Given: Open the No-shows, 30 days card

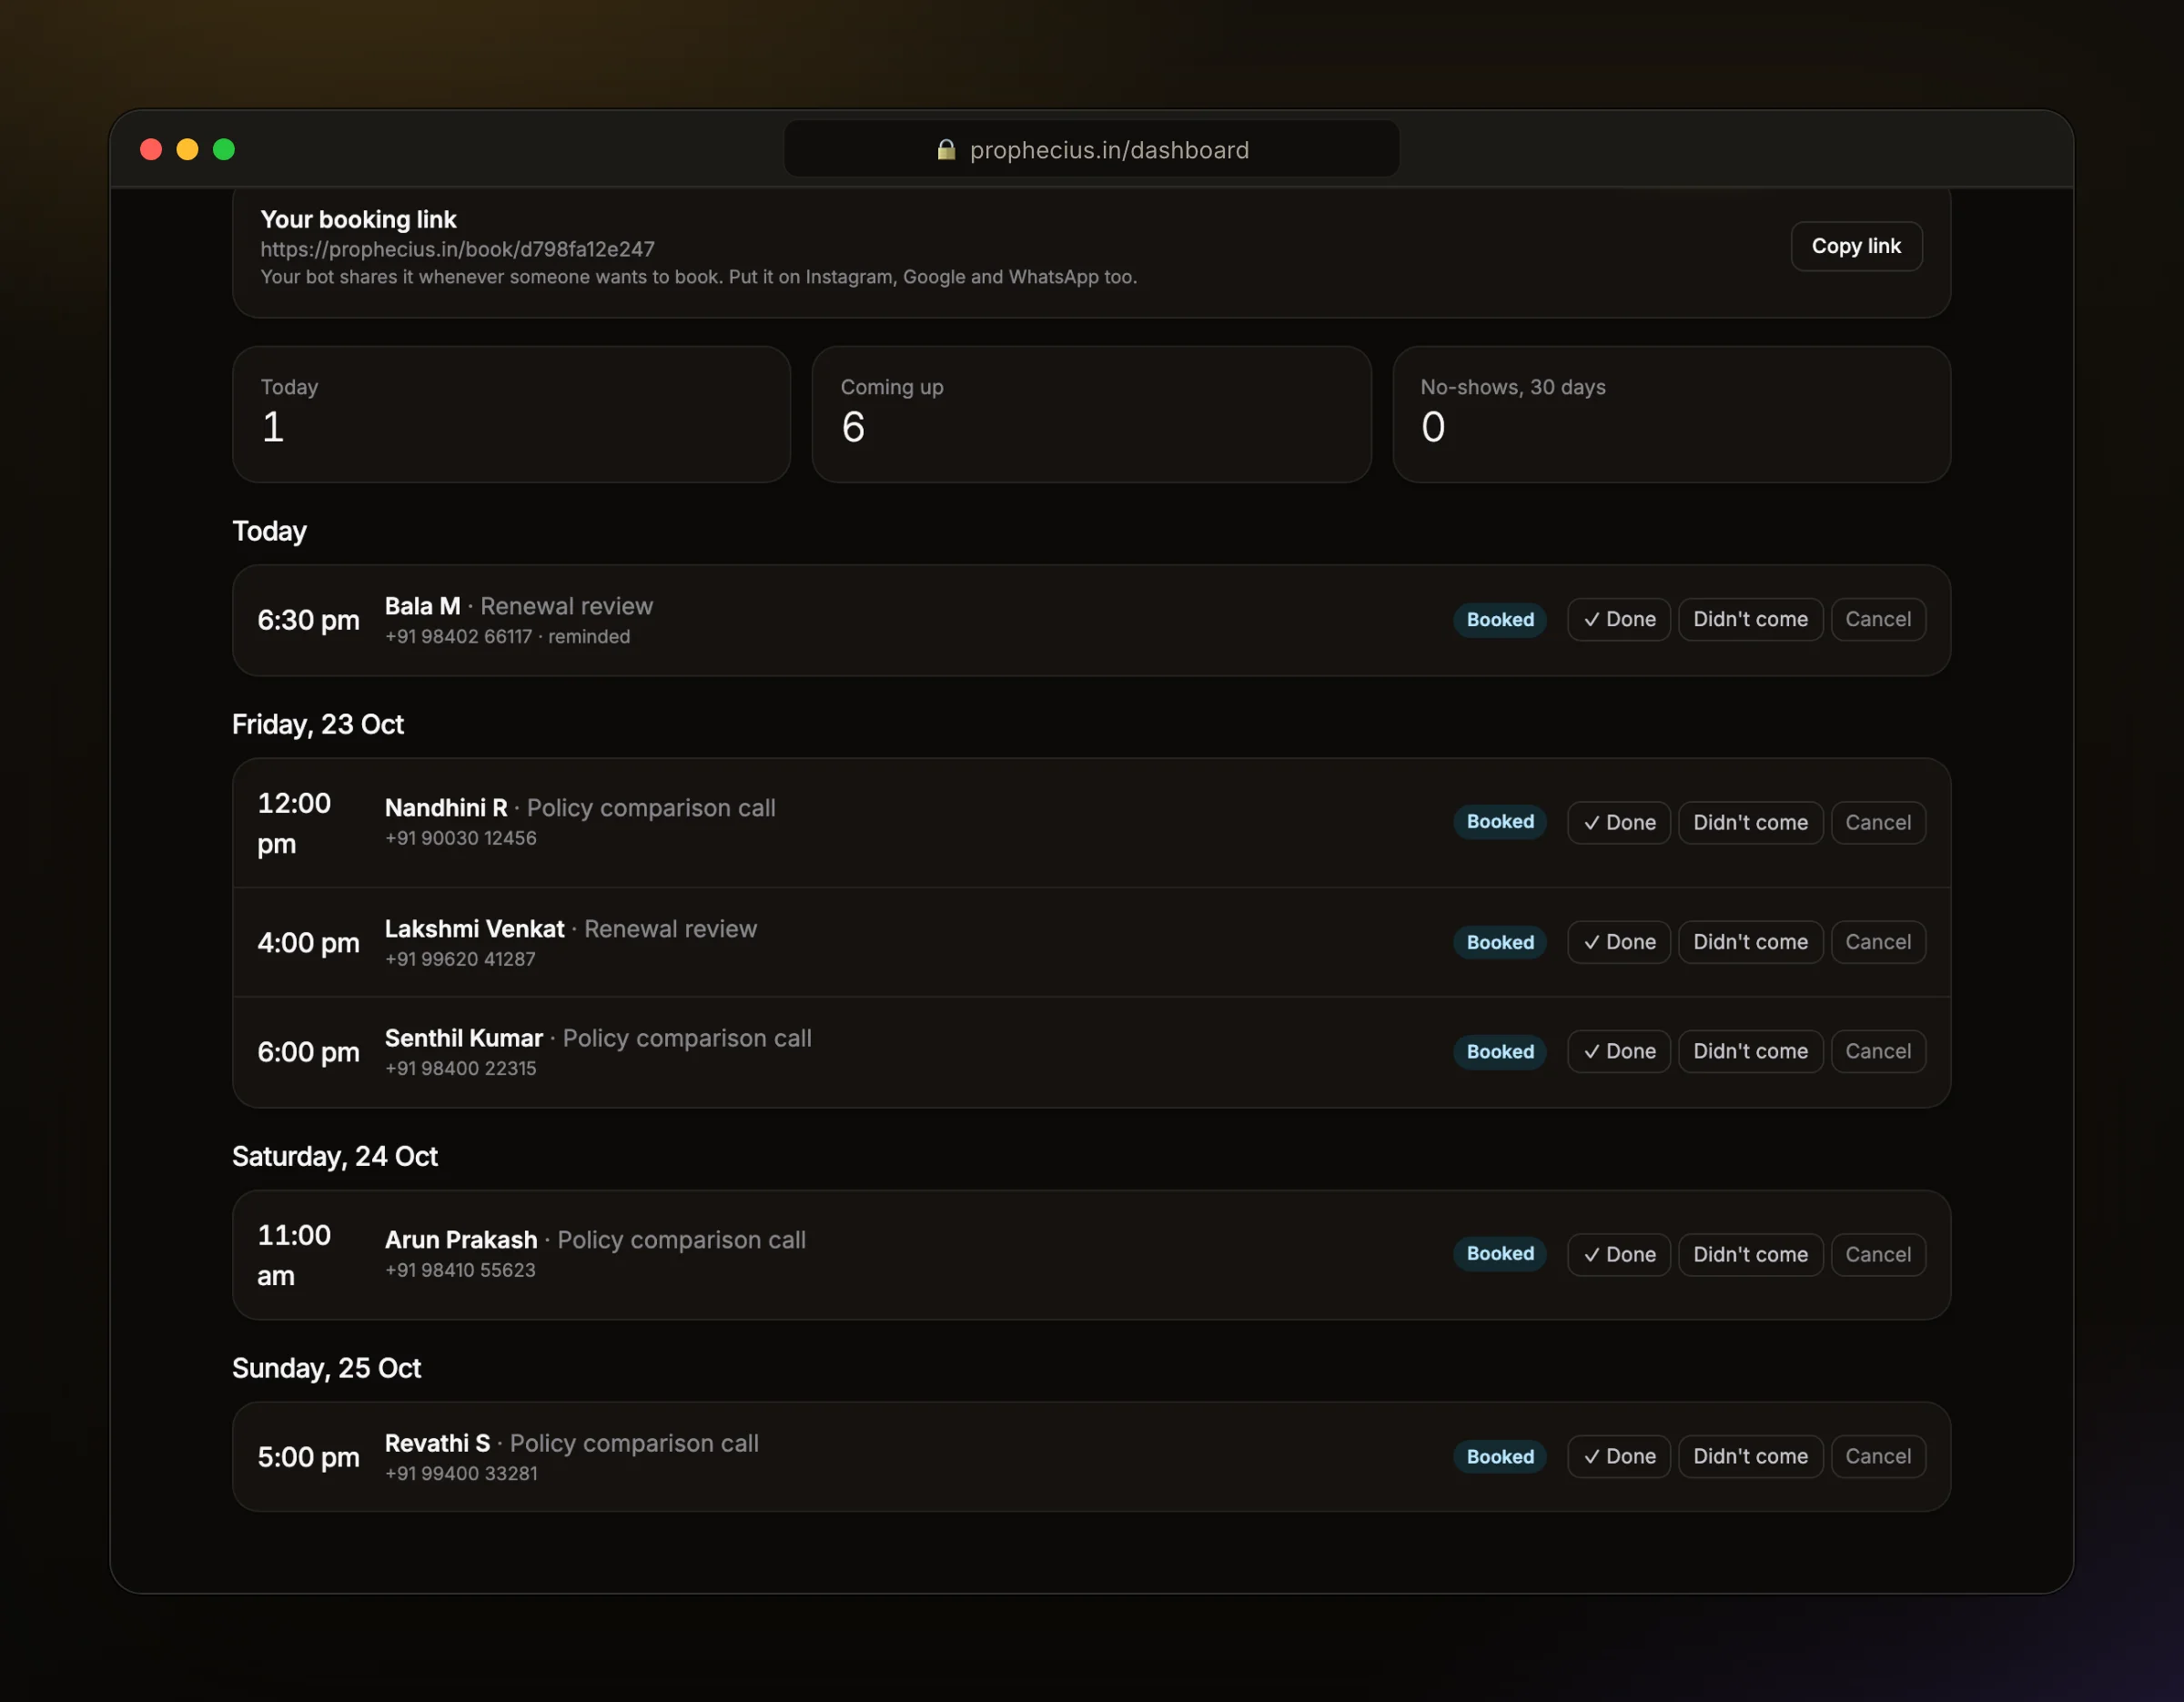Looking at the screenshot, I should pos(1671,414).
